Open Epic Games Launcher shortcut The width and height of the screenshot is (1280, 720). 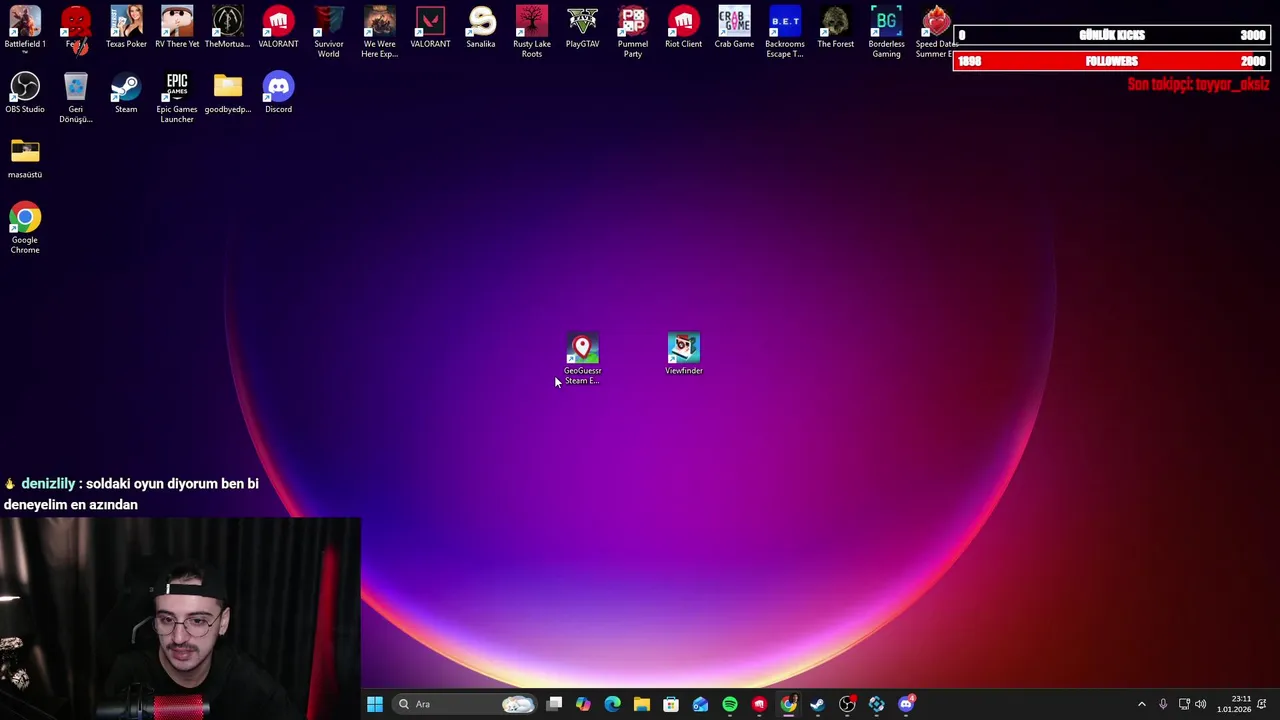click(177, 98)
